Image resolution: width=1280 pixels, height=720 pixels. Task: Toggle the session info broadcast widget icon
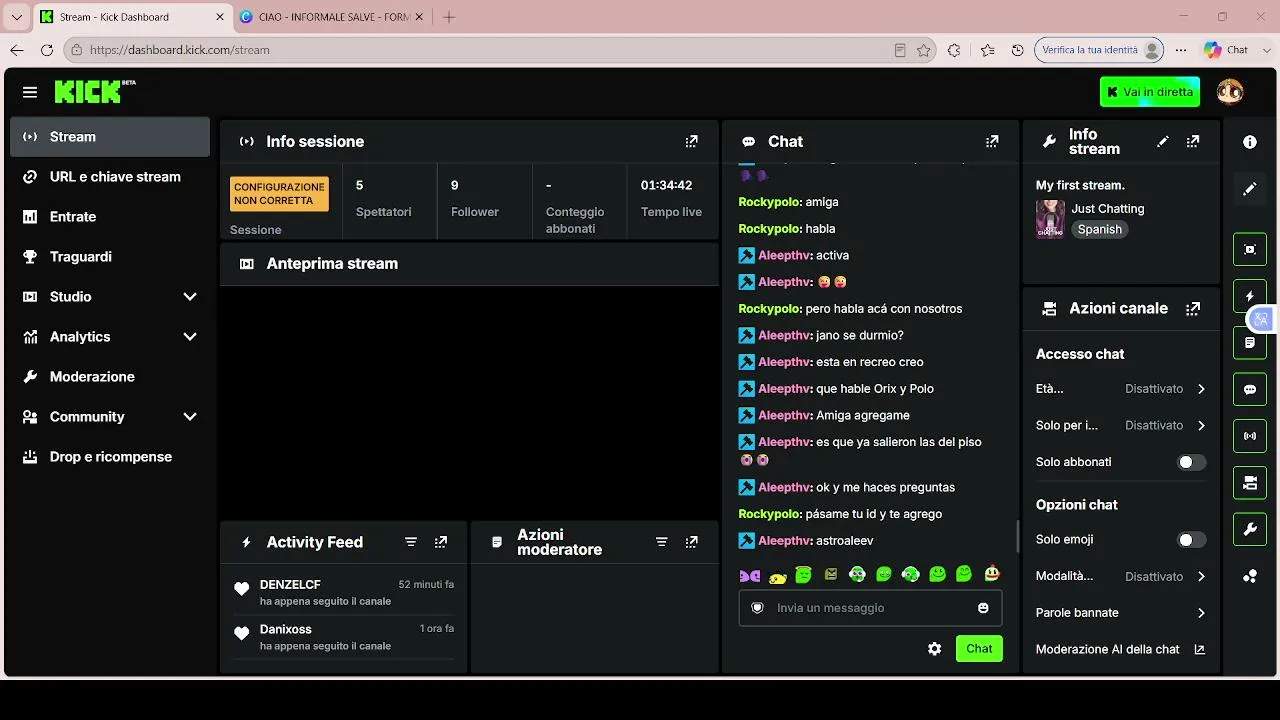coord(1250,436)
